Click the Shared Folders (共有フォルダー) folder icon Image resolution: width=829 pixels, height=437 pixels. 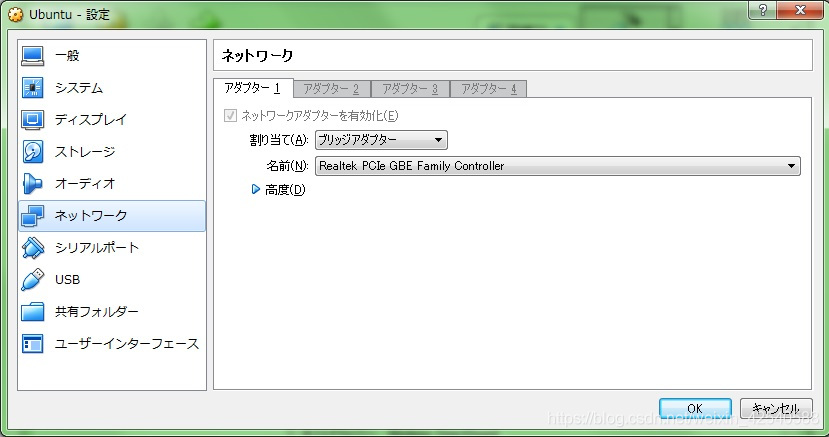[33, 312]
